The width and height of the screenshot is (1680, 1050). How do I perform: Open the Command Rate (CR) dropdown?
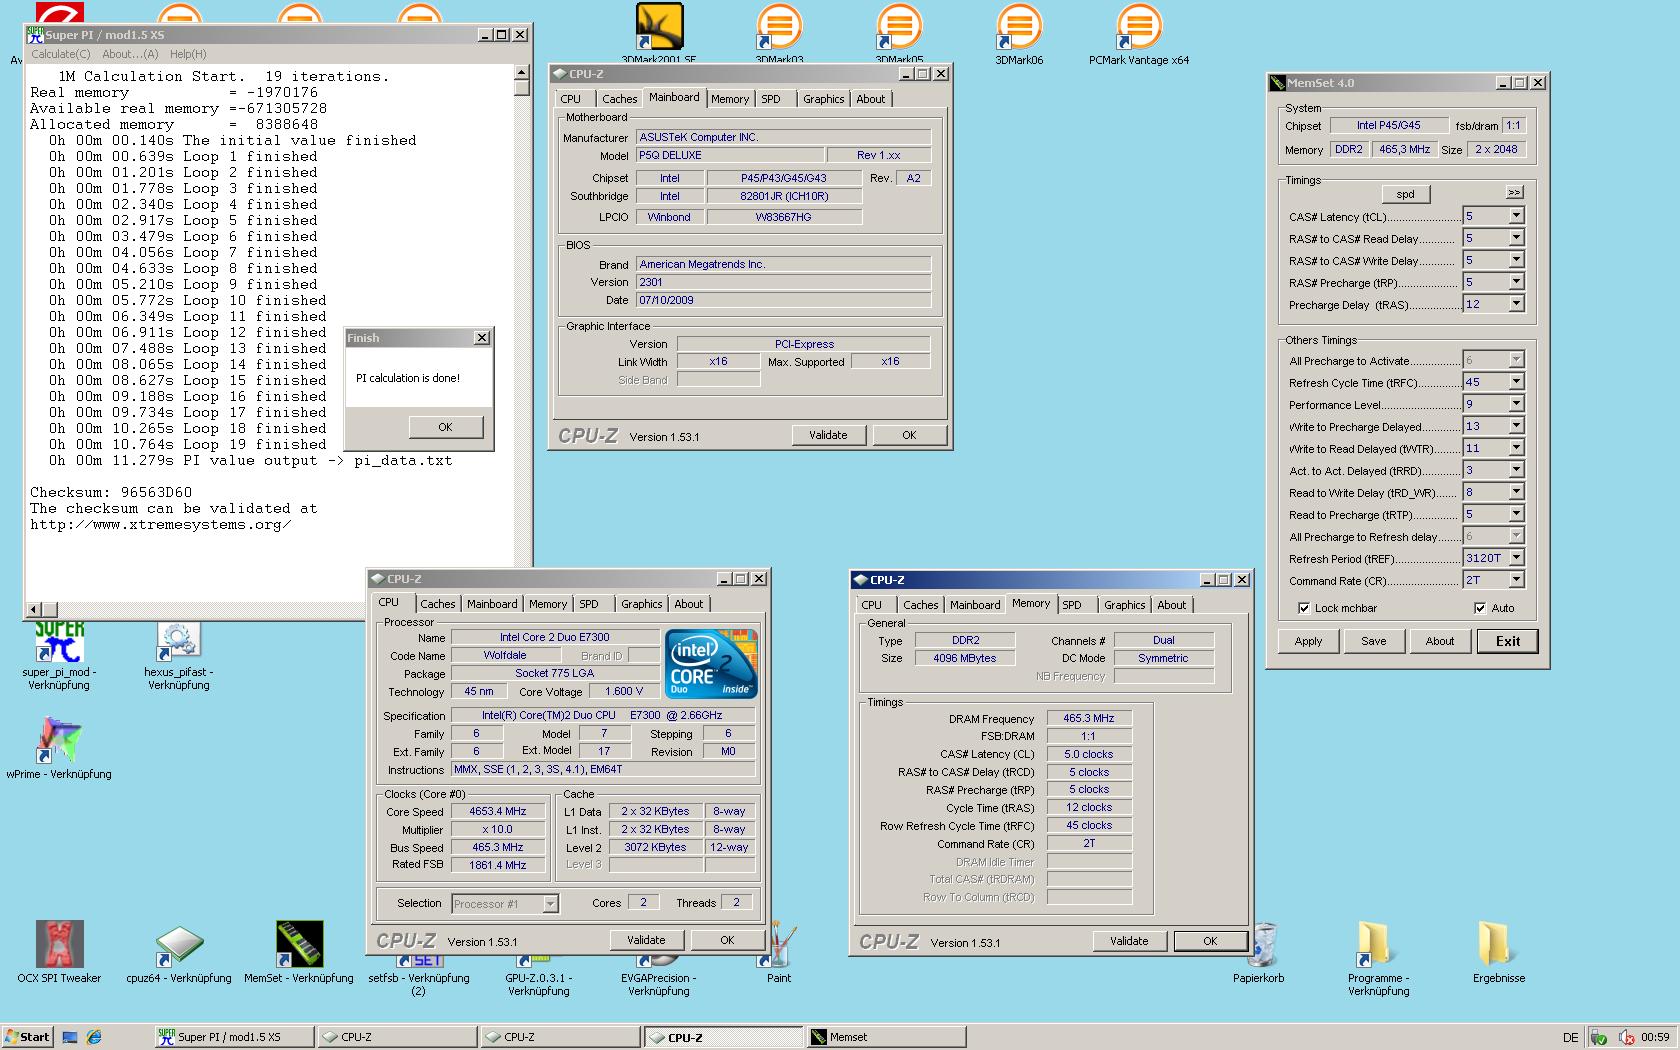pos(1516,580)
